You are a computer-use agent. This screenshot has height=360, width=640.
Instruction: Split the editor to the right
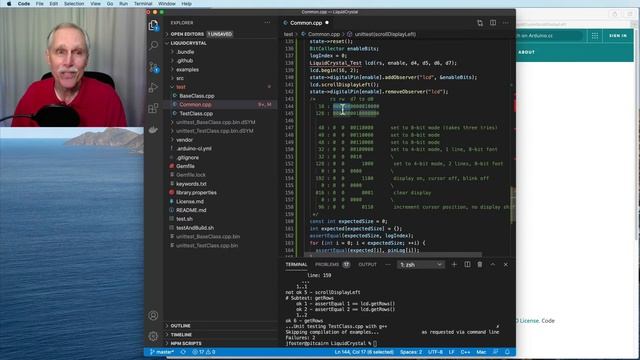(x=493, y=23)
